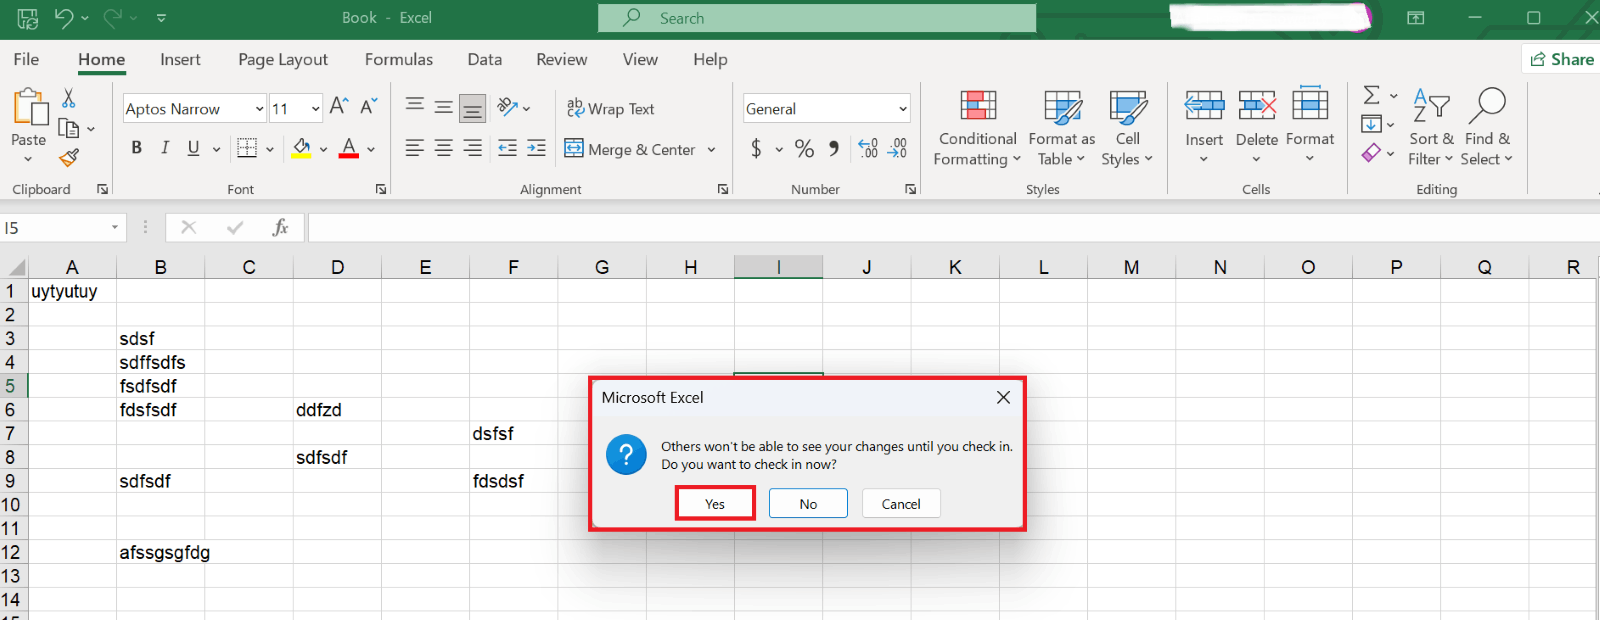Viewport: 1600px width, 620px height.
Task: Set Middle Align vertical alignment
Action: click(x=443, y=106)
